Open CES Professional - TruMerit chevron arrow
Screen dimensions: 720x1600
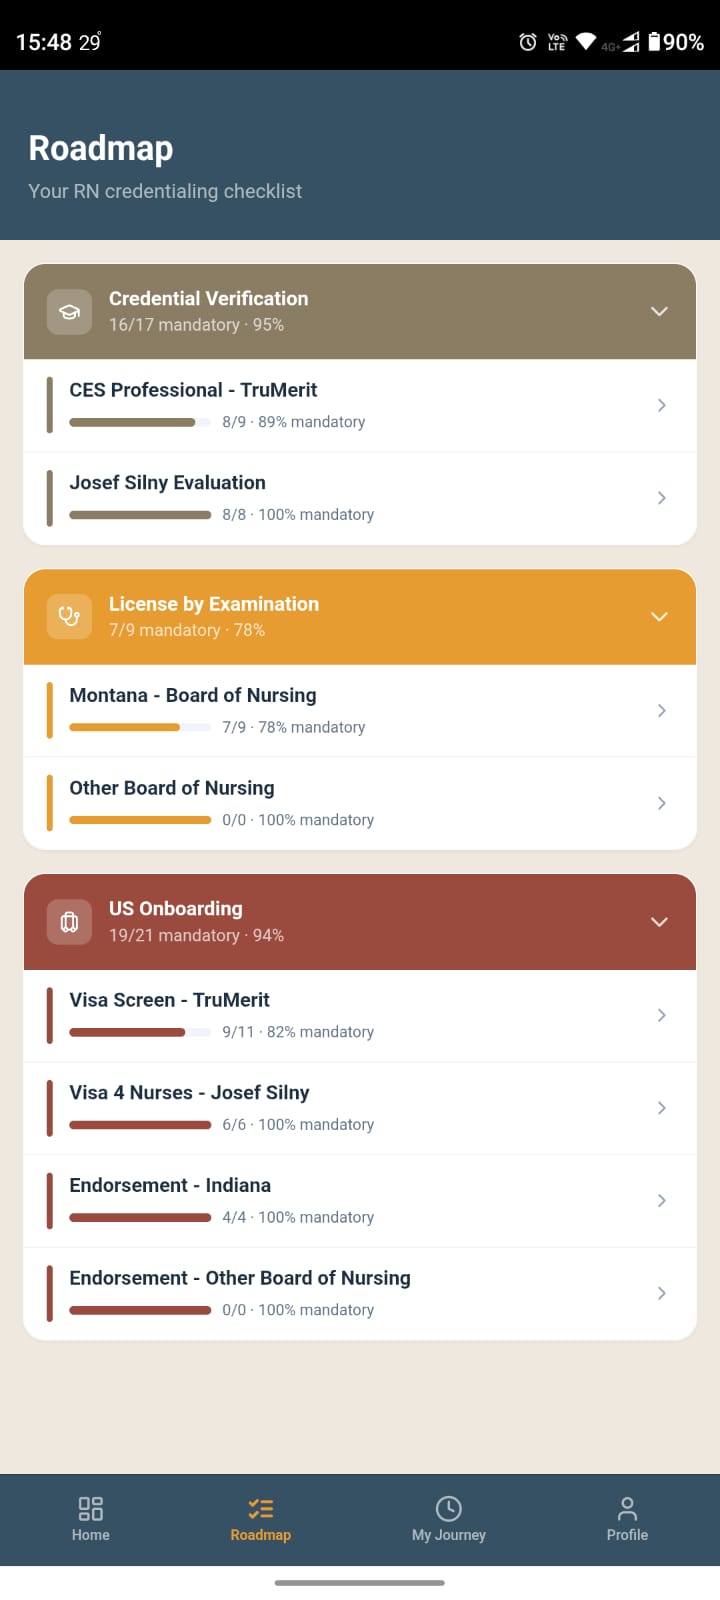[661, 405]
